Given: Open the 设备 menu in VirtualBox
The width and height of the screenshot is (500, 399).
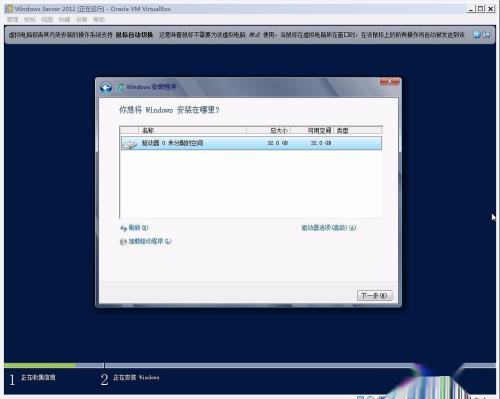Looking at the screenshot, I should (x=82, y=19).
